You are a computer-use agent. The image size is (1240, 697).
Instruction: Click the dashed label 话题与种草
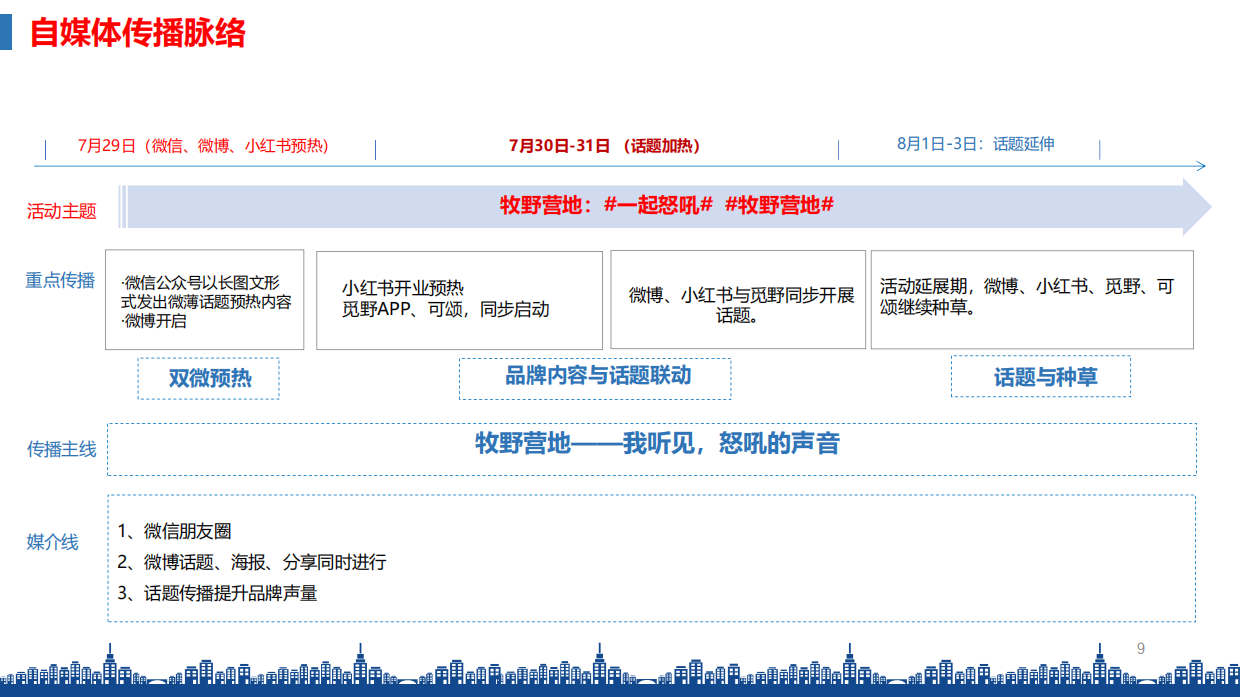[1041, 376]
